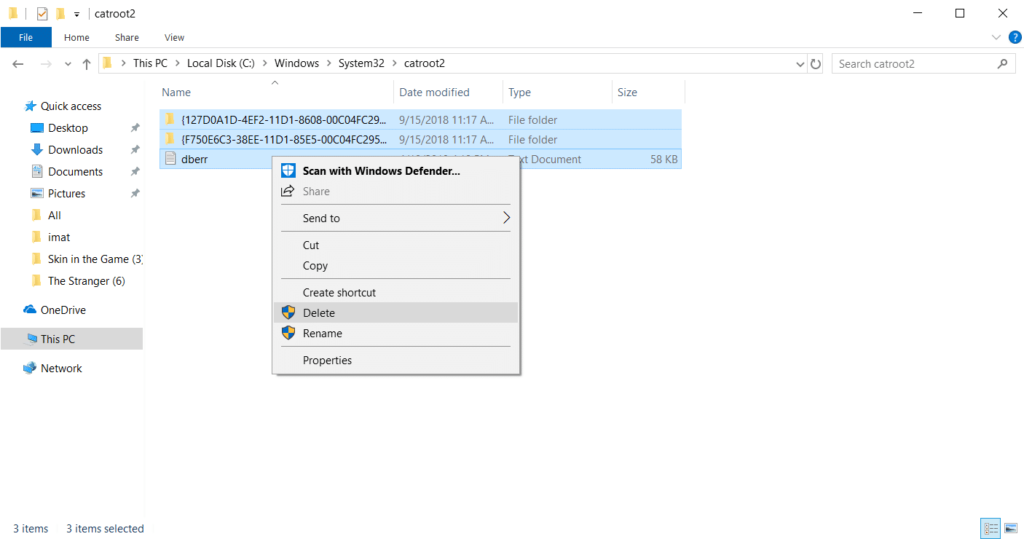
Task: Open Documents in navigation pane
Action: point(75,172)
